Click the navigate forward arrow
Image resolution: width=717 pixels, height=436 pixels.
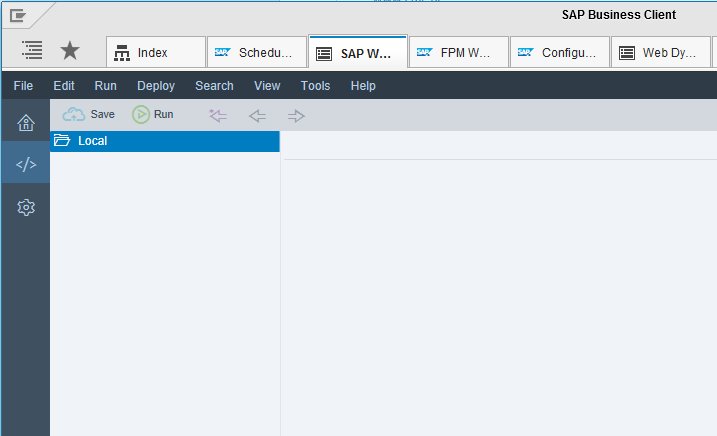coord(296,116)
